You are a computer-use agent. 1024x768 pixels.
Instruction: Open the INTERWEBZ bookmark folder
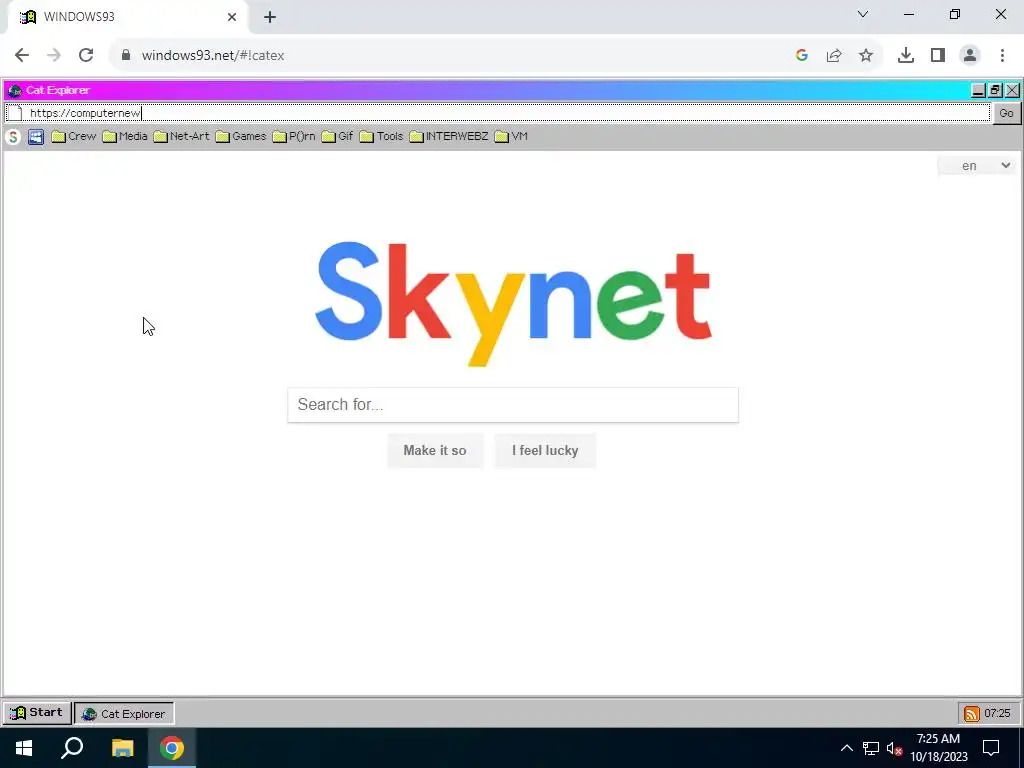coord(449,136)
